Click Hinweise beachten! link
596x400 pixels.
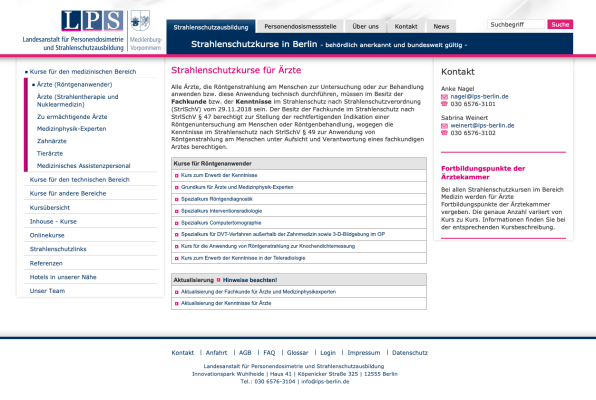250,280
